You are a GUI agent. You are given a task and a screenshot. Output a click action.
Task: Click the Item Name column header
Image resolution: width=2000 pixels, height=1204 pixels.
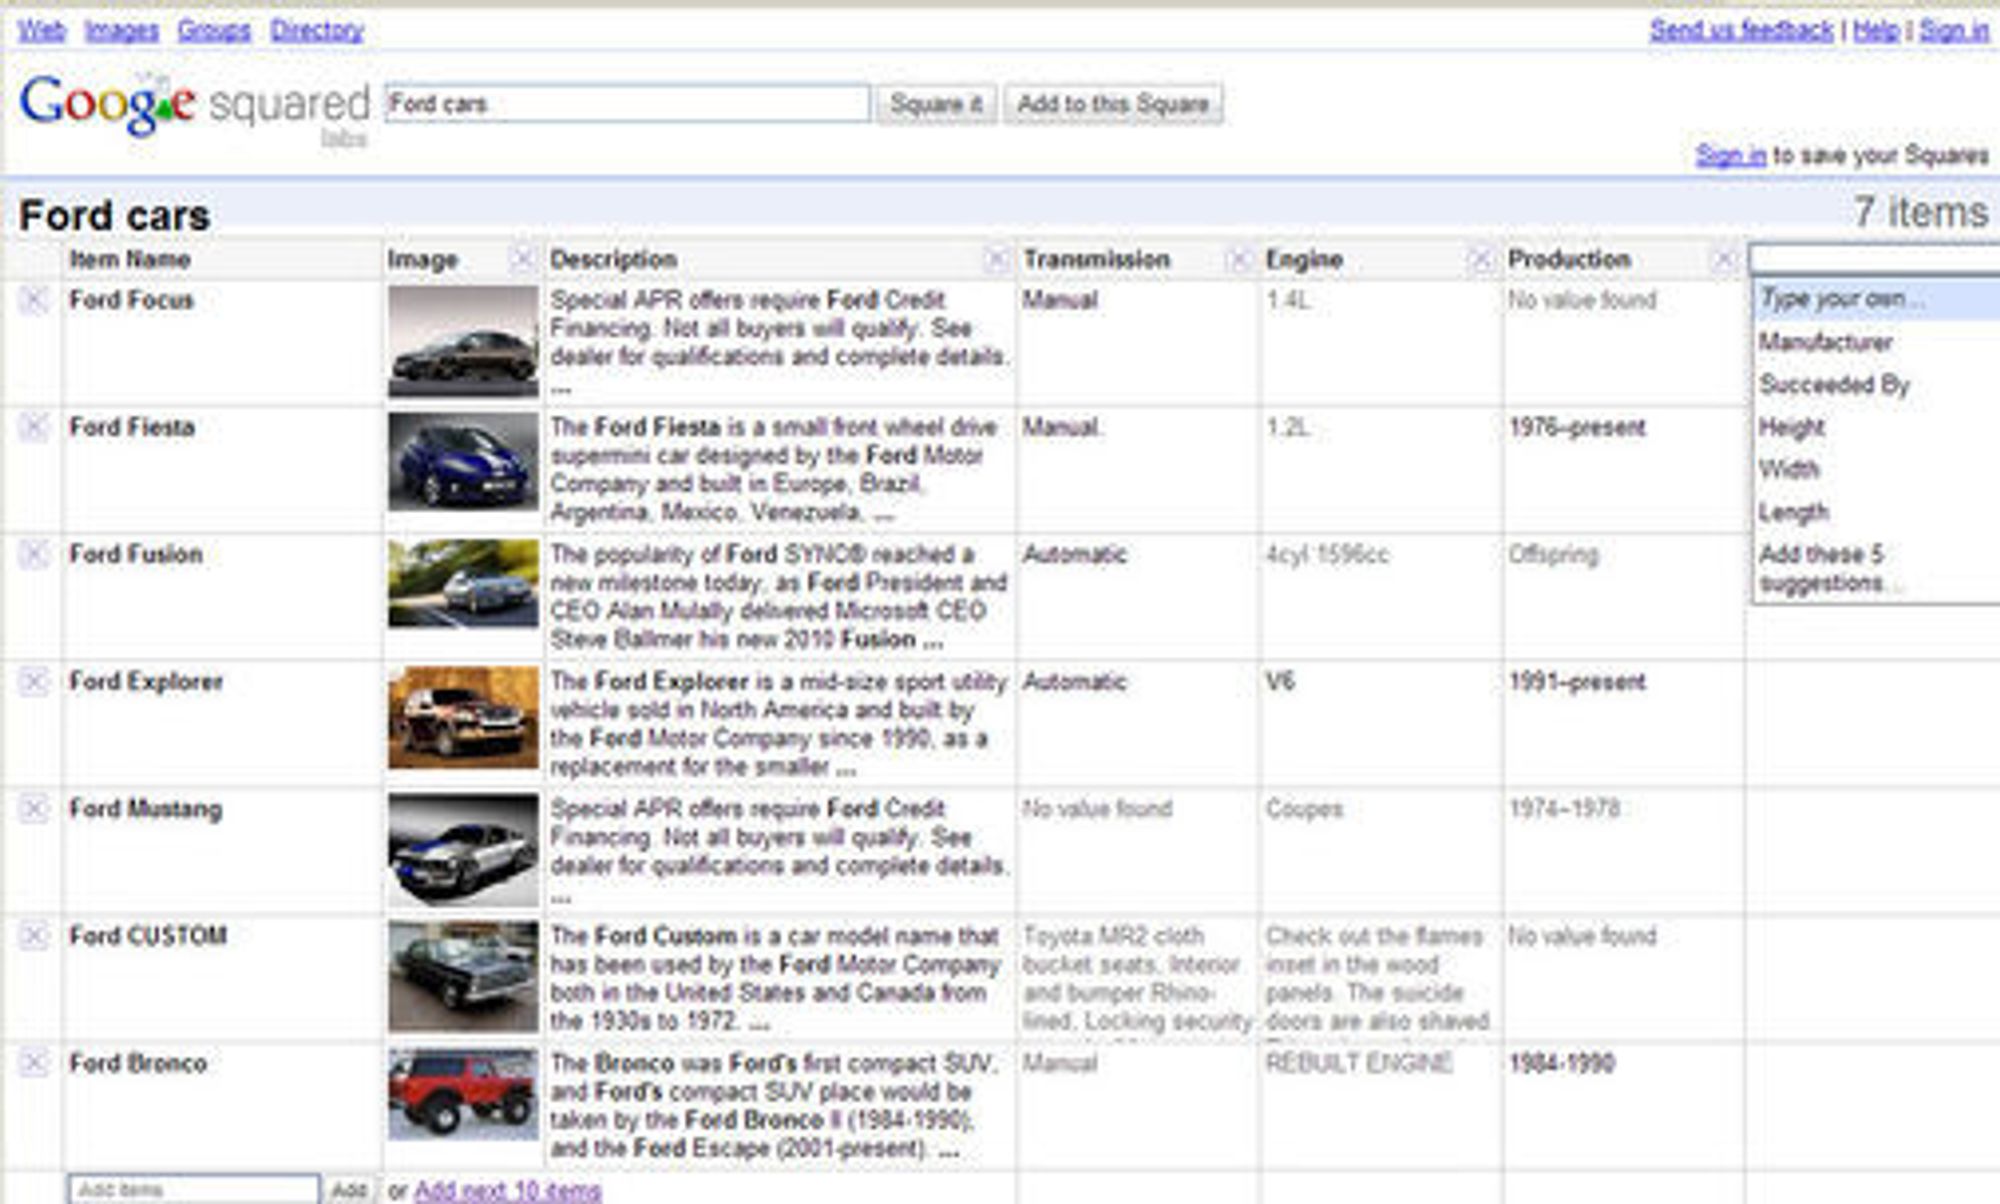(x=130, y=260)
